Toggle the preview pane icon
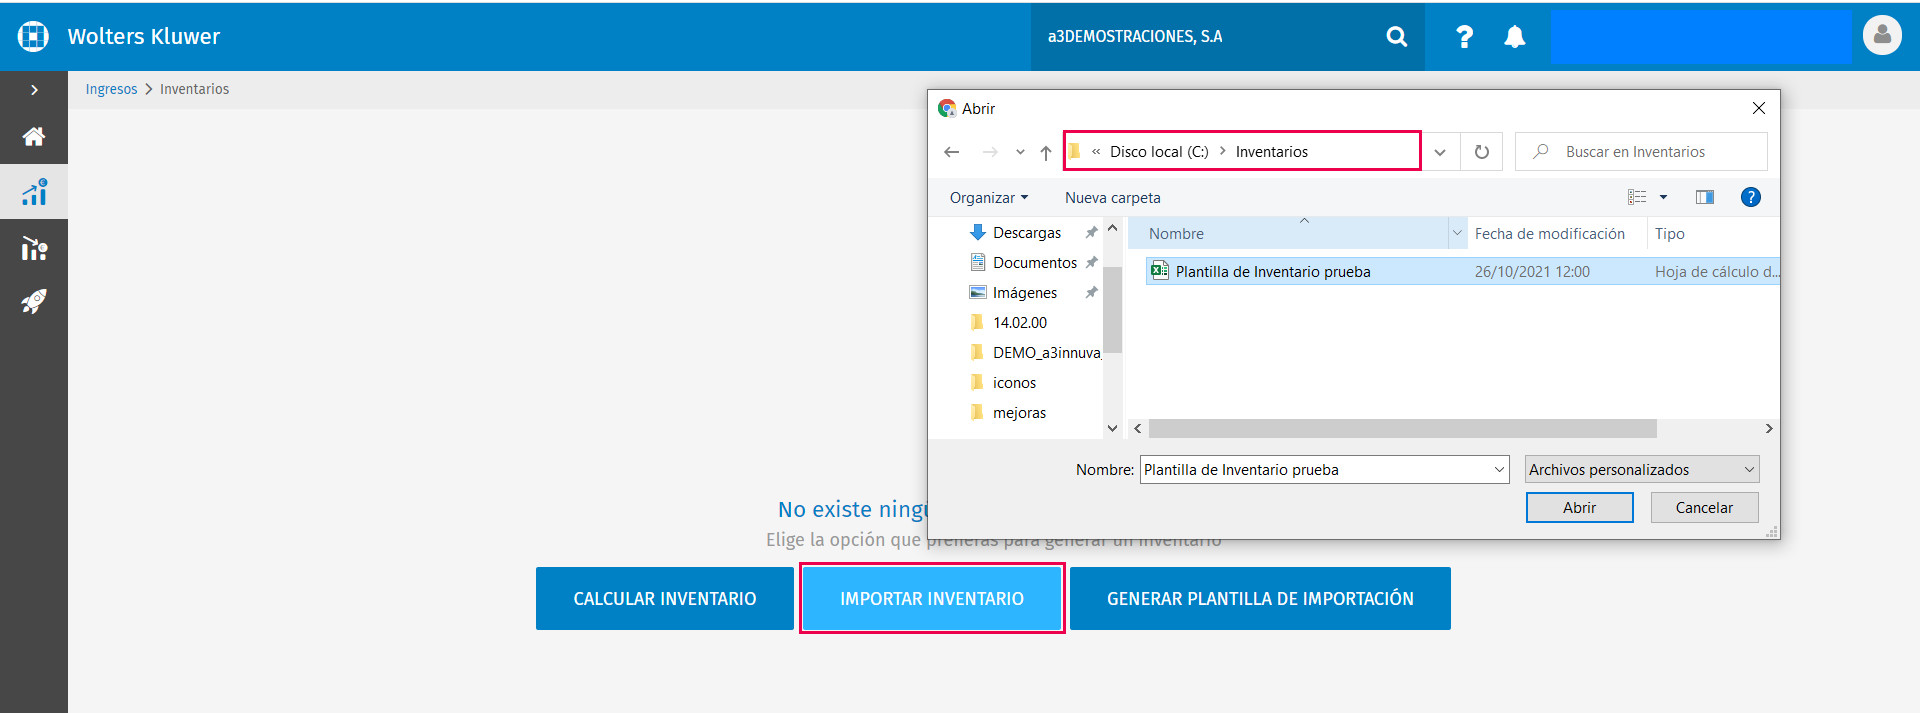 tap(1705, 197)
